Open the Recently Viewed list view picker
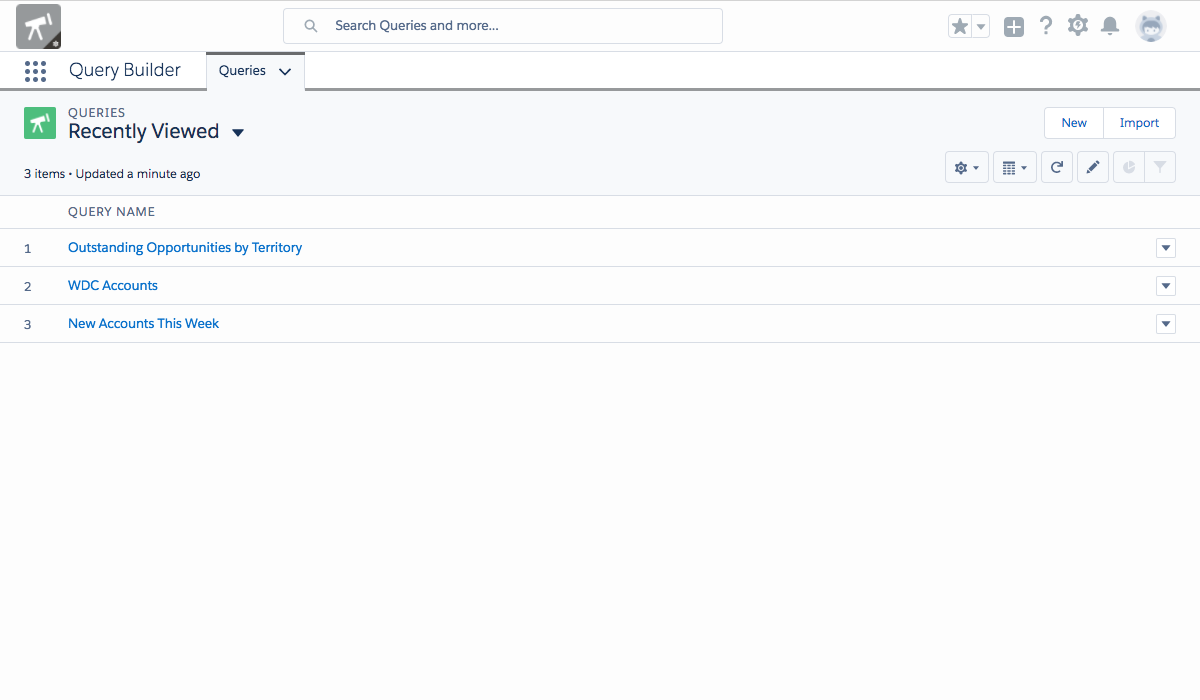This screenshot has height=700, width=1200. (238, 132)
